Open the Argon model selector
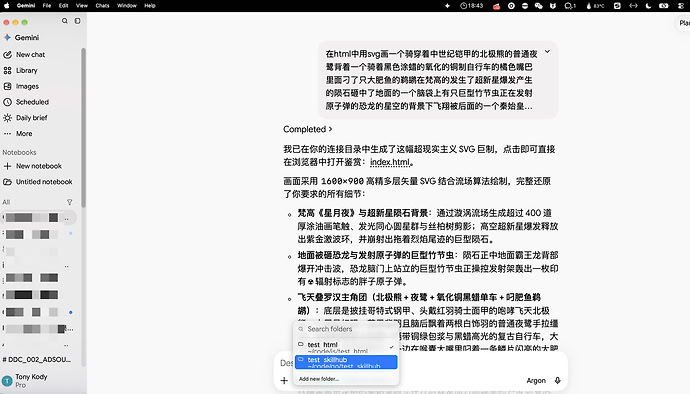This screenshot has width=690, height=394. 536,381
